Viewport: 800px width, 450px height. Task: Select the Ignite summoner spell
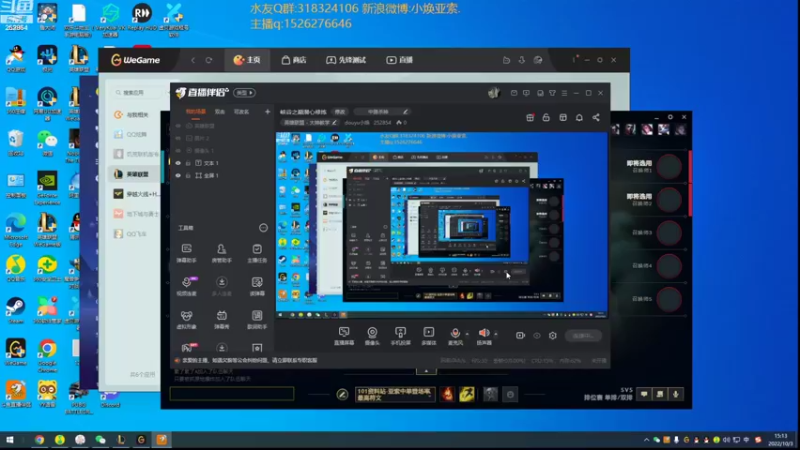click(447, 394)
